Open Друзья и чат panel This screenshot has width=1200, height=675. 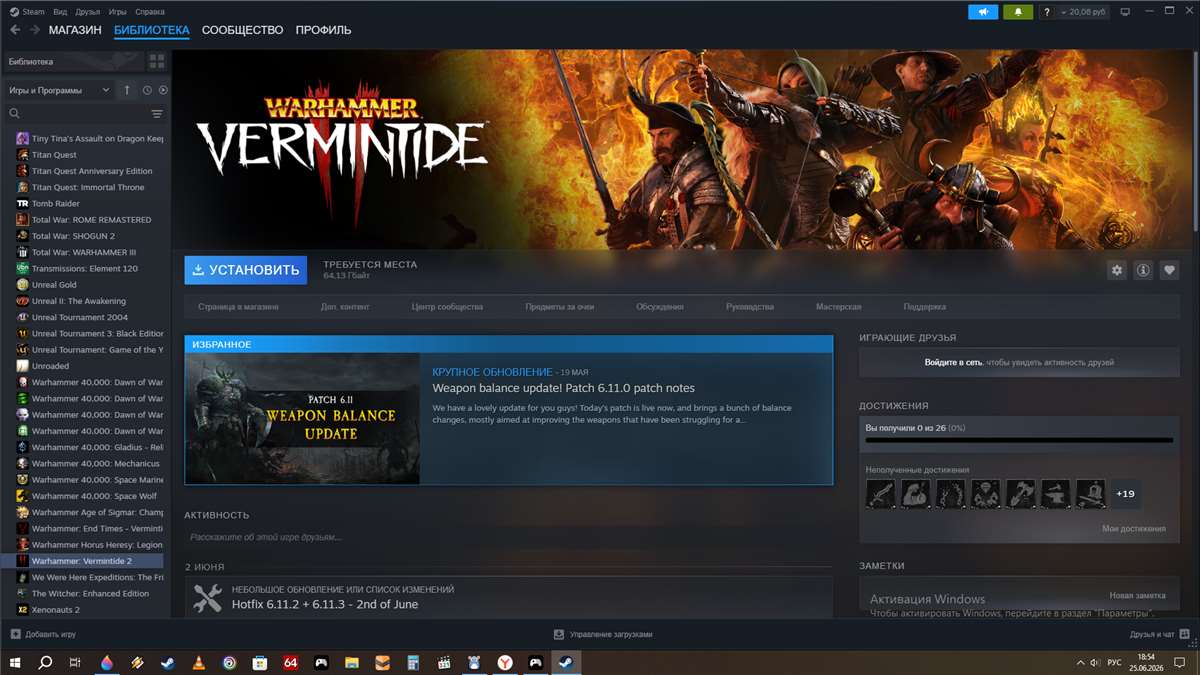point(1159,634)
